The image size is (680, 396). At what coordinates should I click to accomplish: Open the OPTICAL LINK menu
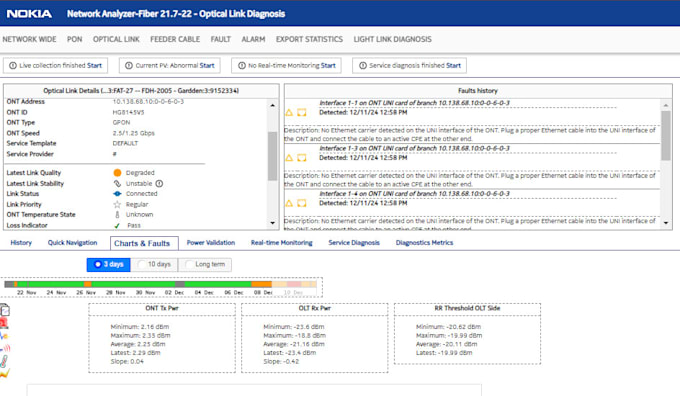116,39
